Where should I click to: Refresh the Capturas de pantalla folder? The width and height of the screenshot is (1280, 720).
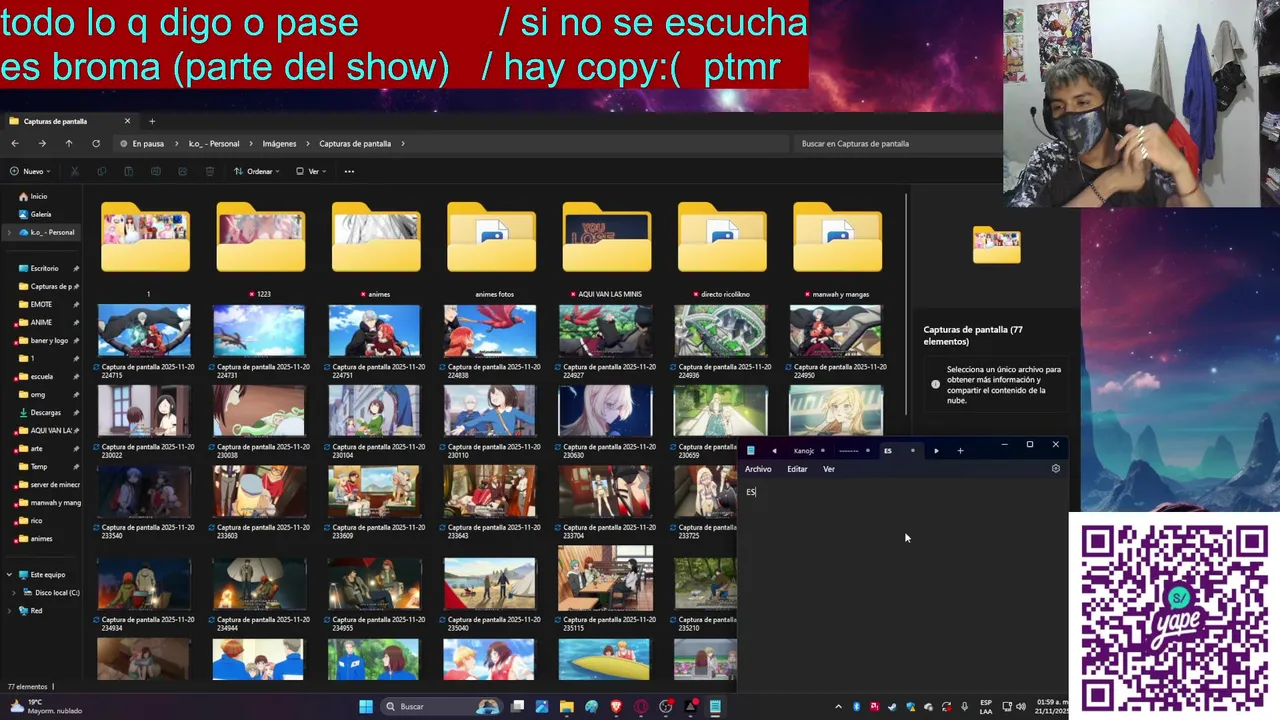click(x=96, y=143)
